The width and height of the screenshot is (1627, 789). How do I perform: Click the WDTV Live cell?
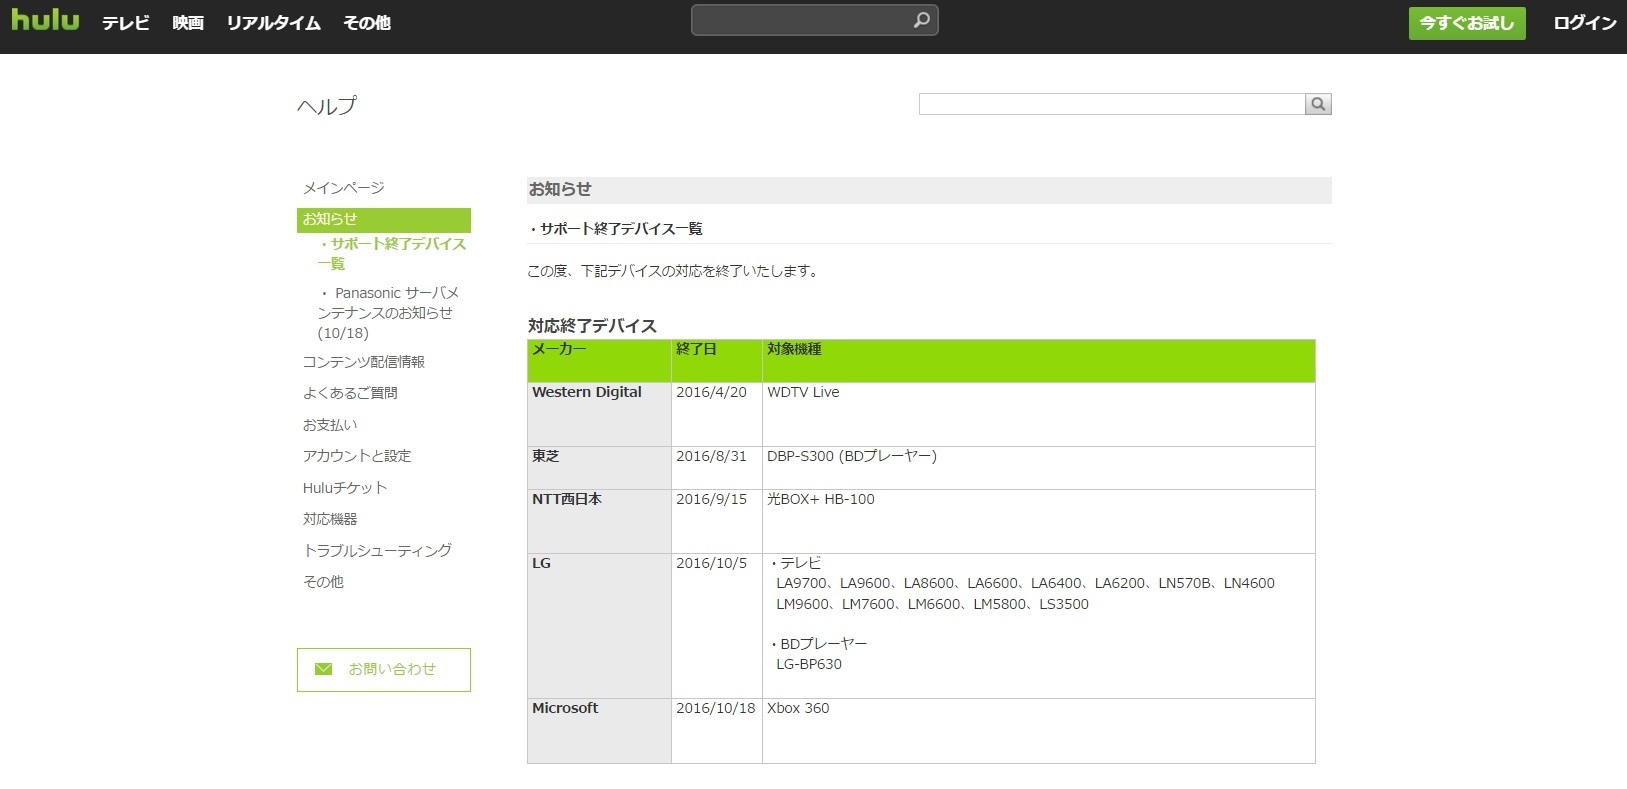[x=1039, y=414]
